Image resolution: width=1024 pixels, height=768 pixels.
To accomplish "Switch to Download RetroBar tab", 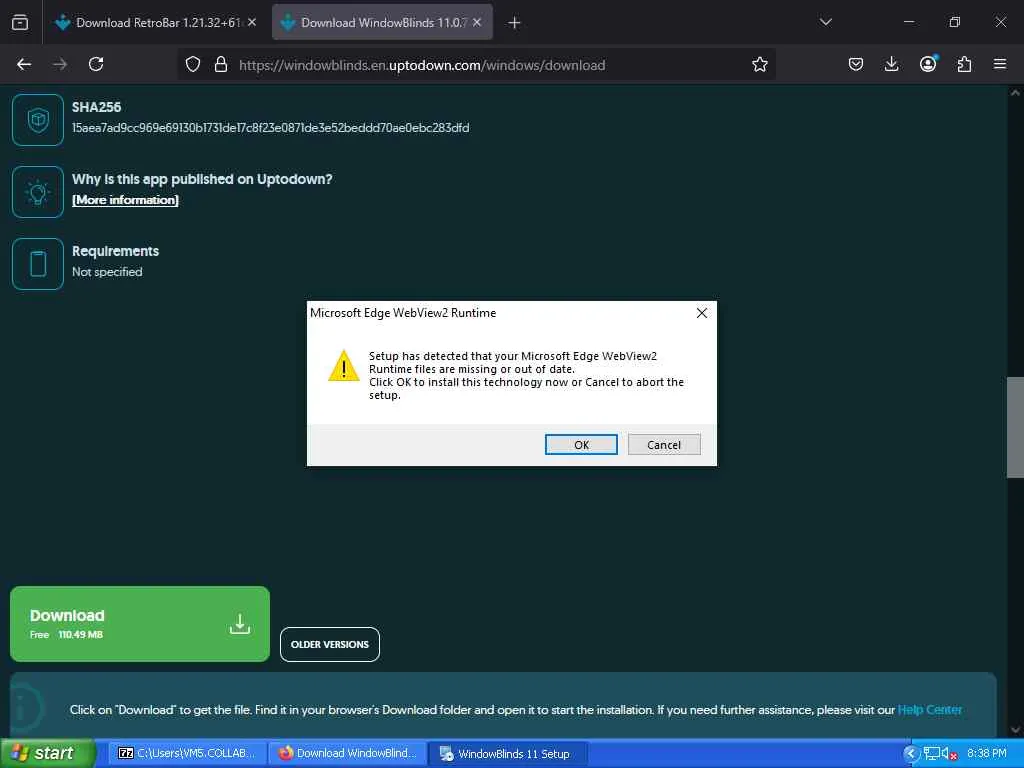I will (x=155, y=23).
